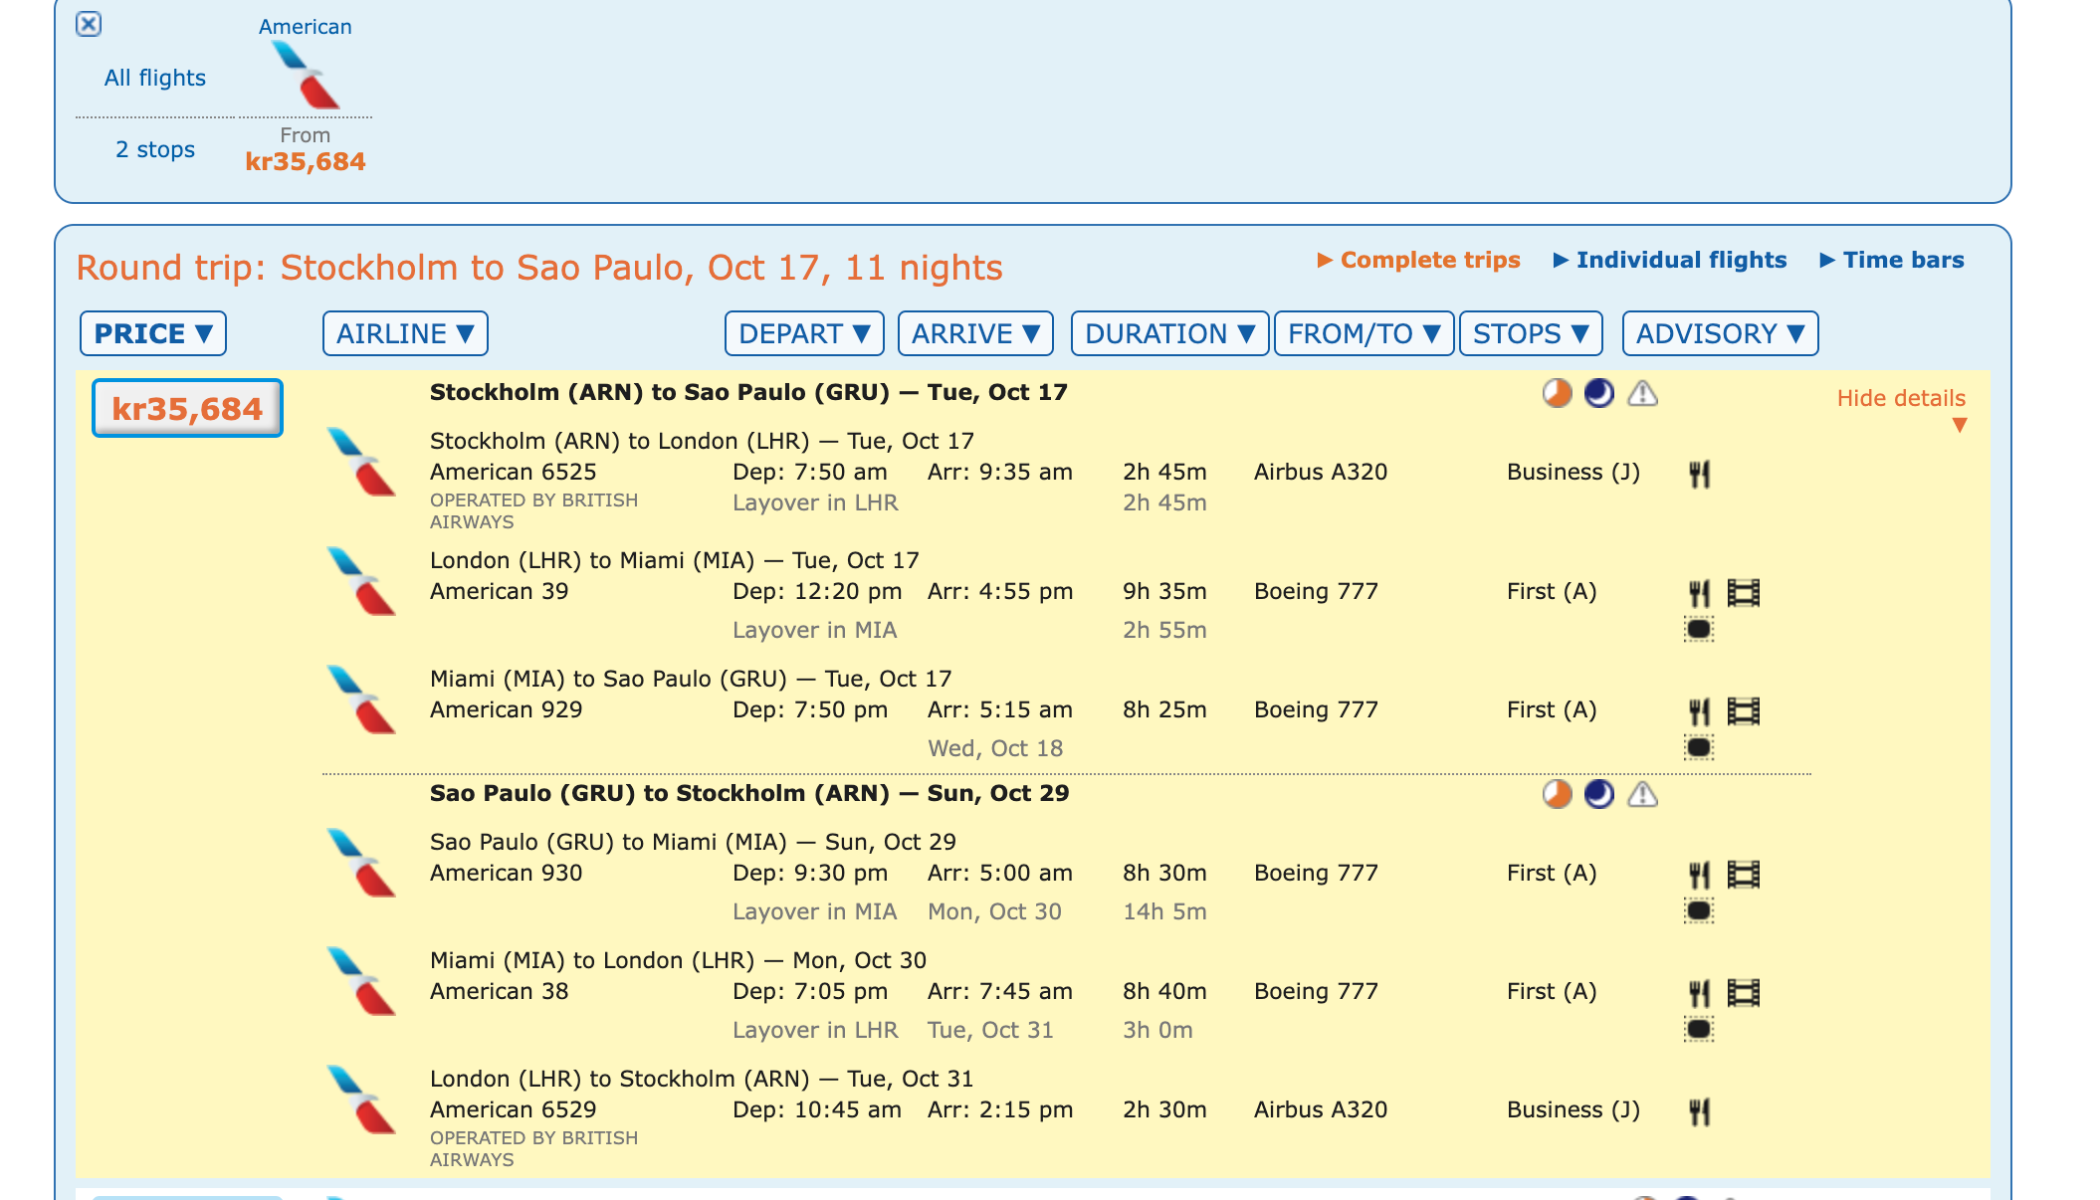Image resolution: width=2100 pixels, height=1200 pixels.
Task: Open the FROM/TO sort dropdown
Action: [x=1364, y=333]
